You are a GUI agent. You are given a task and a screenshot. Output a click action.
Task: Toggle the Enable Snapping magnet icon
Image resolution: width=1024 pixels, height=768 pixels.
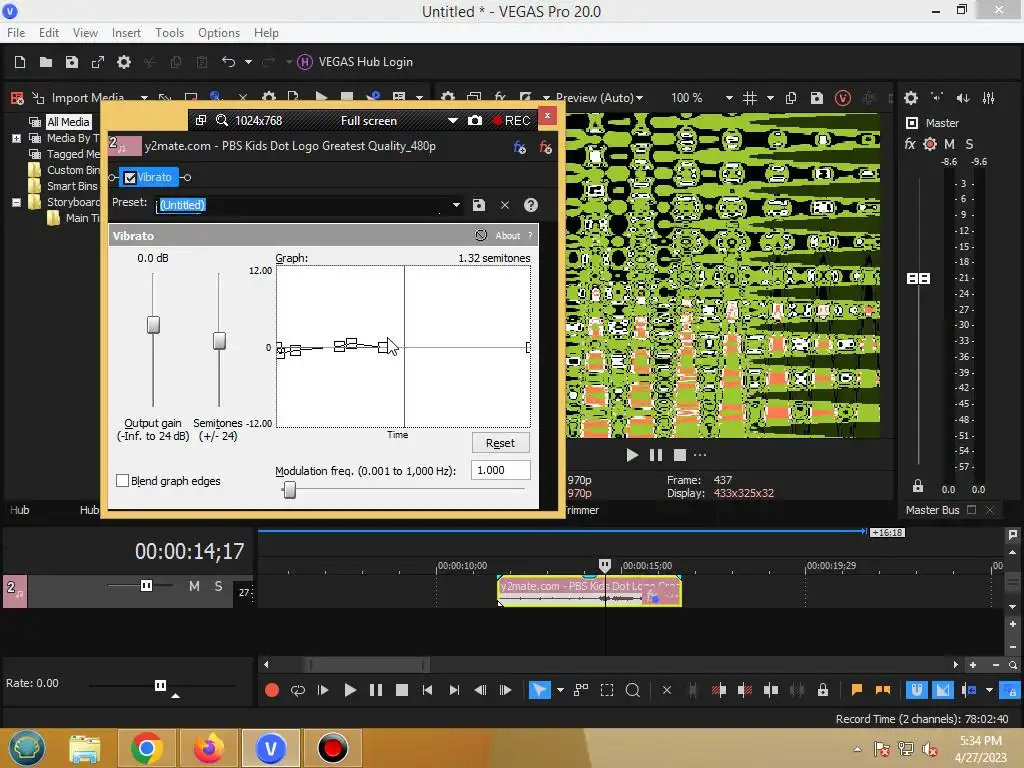pos(916,690)
